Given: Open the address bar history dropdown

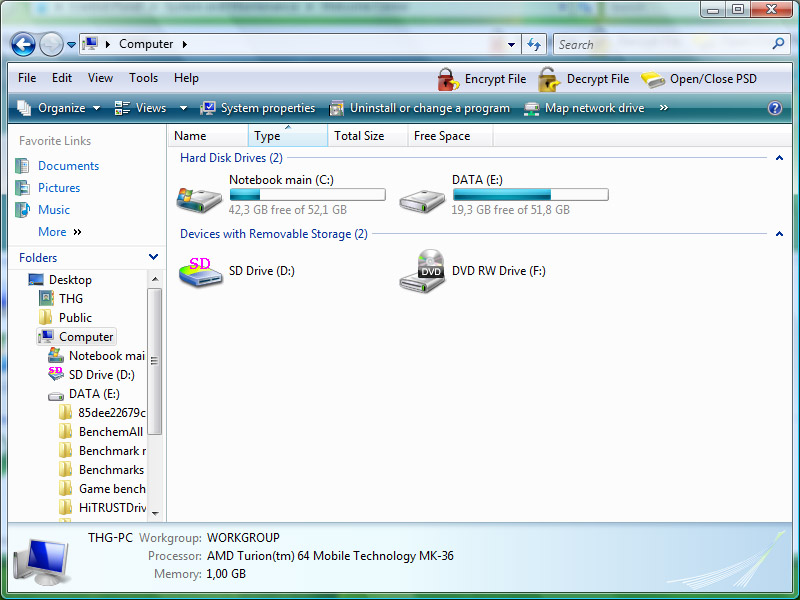Looking at the screenshot, I should coord(511,44).
